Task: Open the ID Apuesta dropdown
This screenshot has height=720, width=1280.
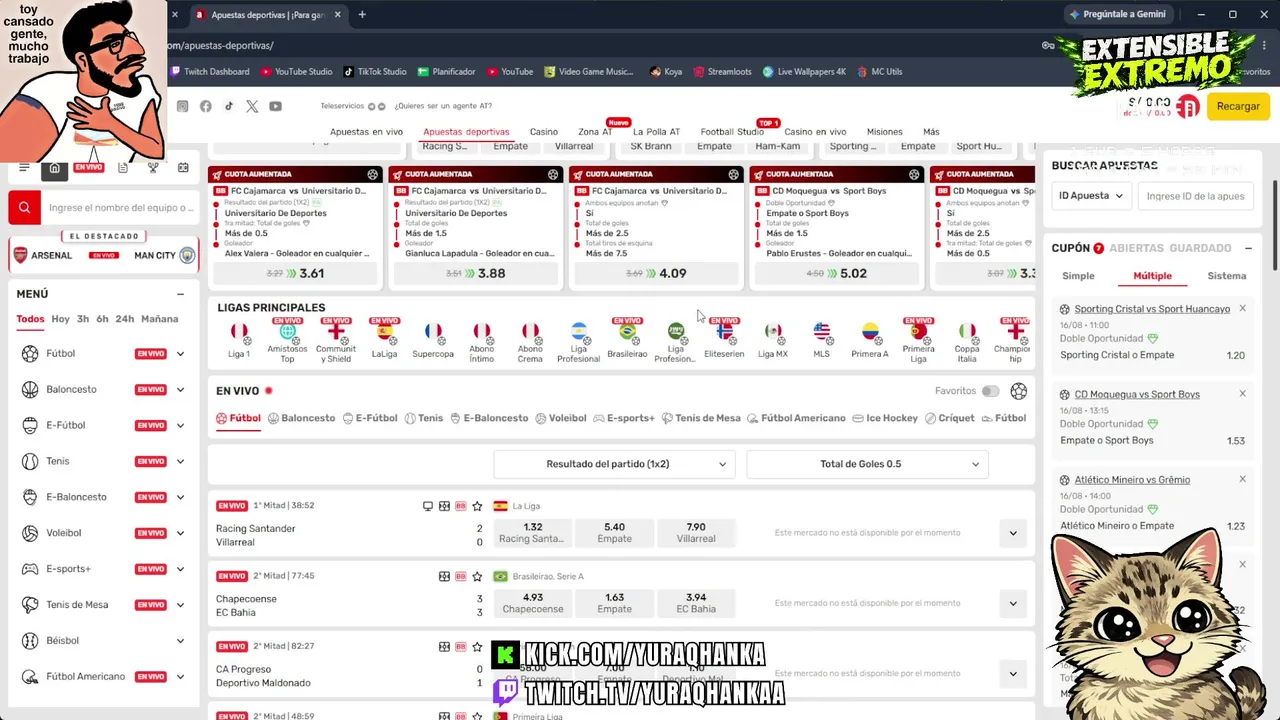Action: 1091,196
